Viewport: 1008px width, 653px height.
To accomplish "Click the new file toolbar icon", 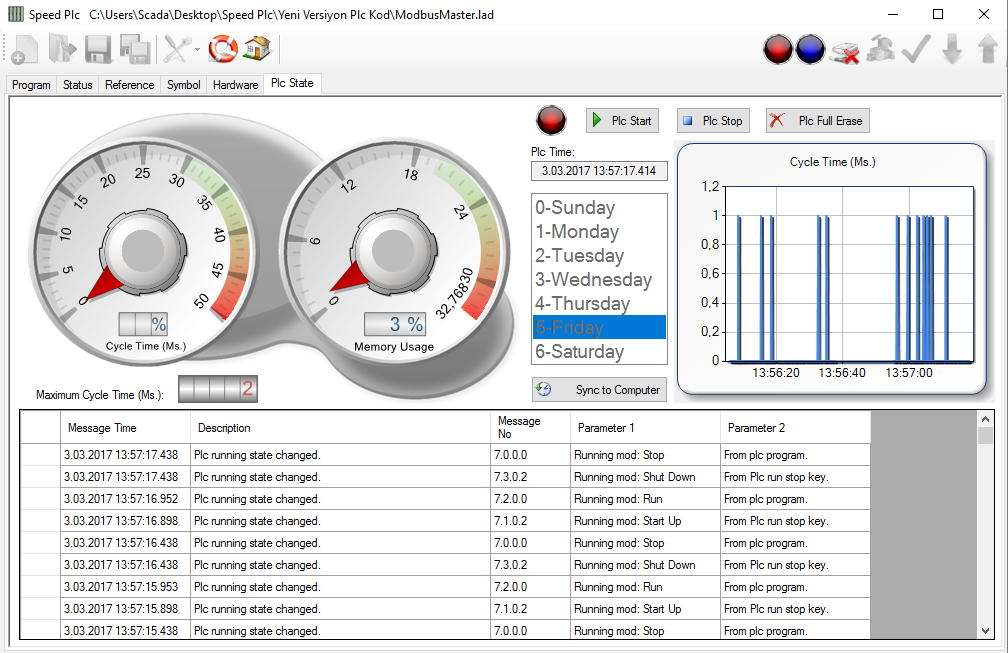I will (24, 49).
